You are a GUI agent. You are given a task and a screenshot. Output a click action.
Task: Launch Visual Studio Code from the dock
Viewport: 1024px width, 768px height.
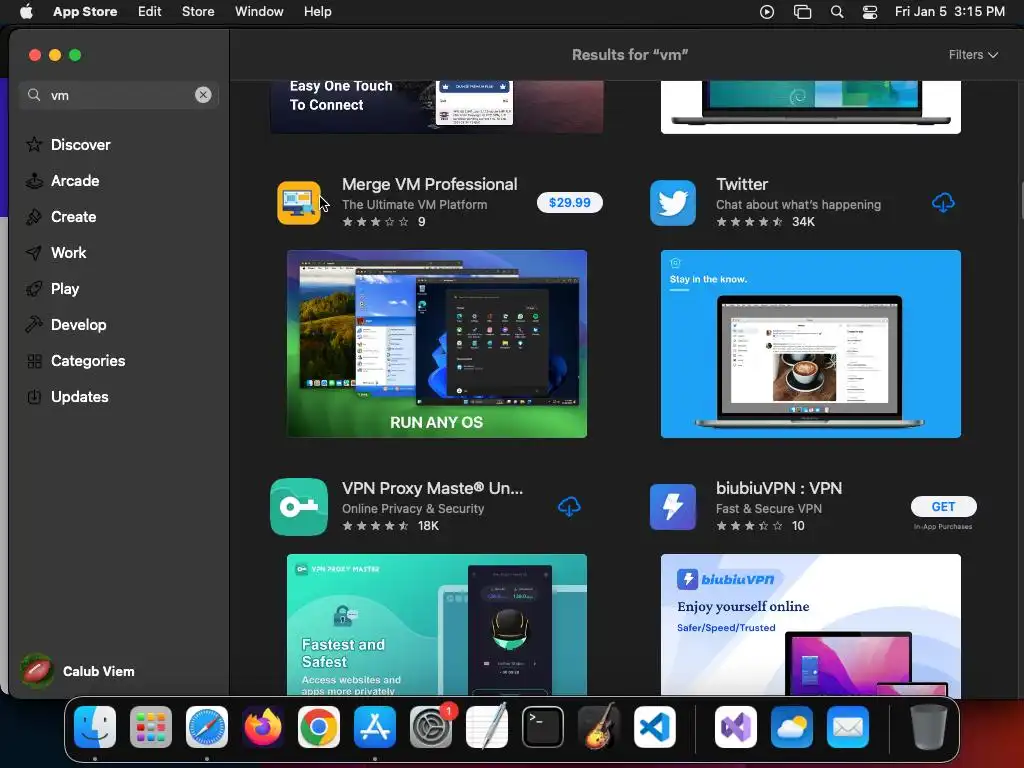654,727
